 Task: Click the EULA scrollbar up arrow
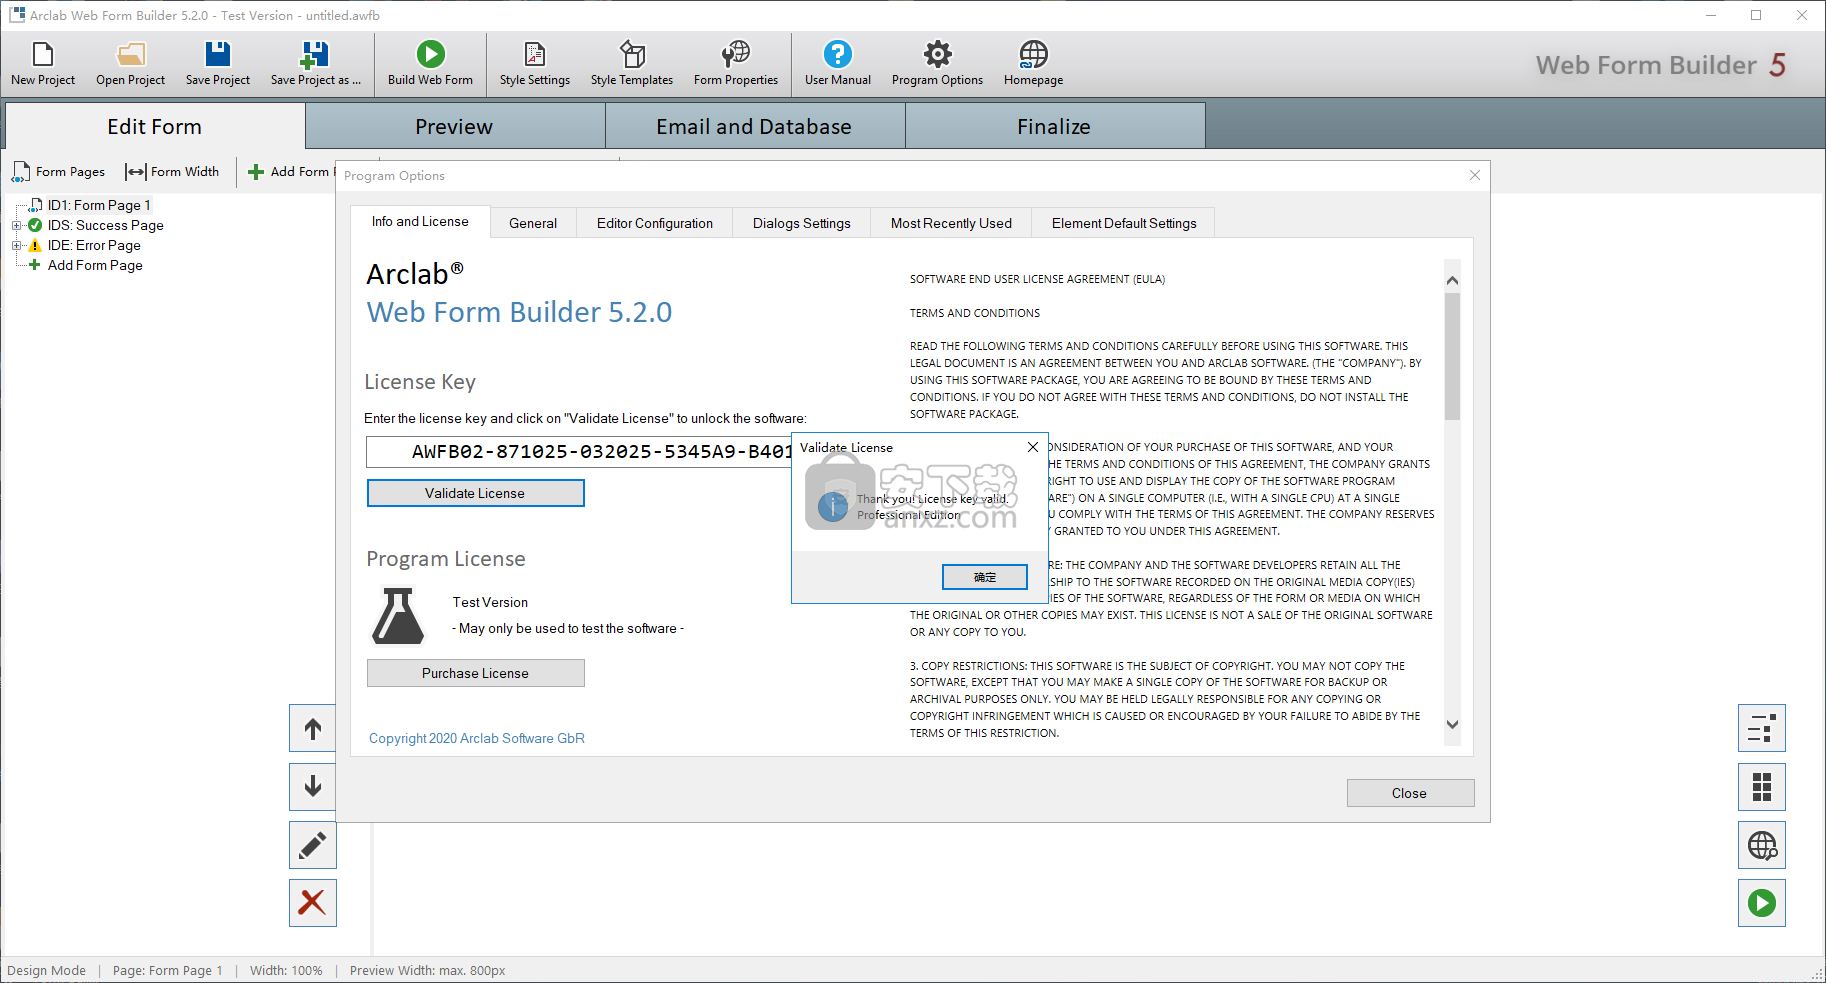1453,281
